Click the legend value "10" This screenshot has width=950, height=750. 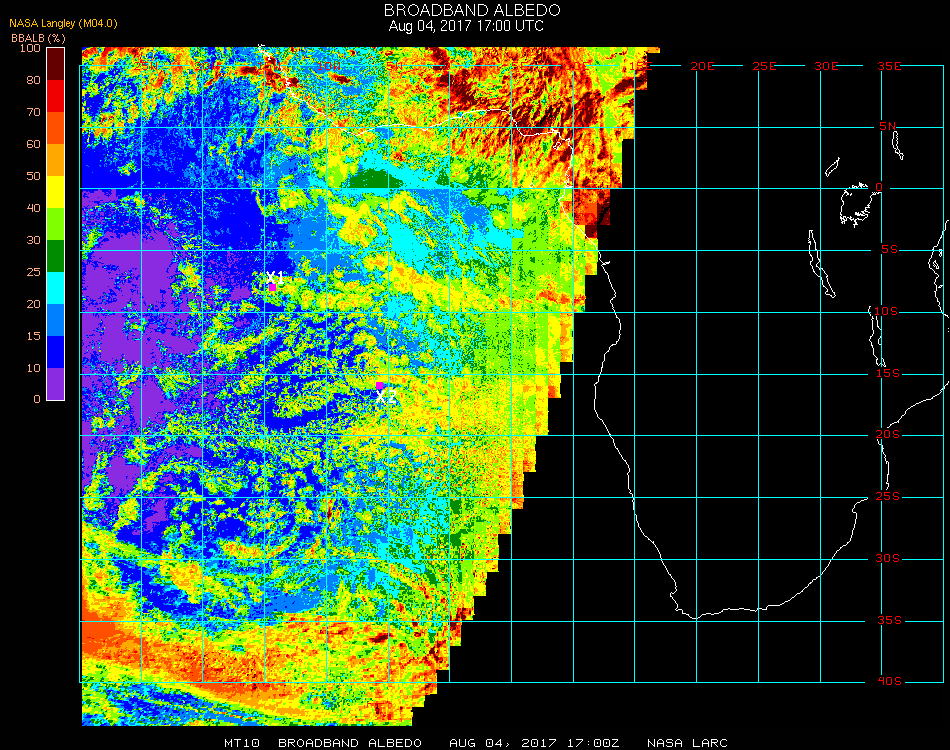point(33,368)
